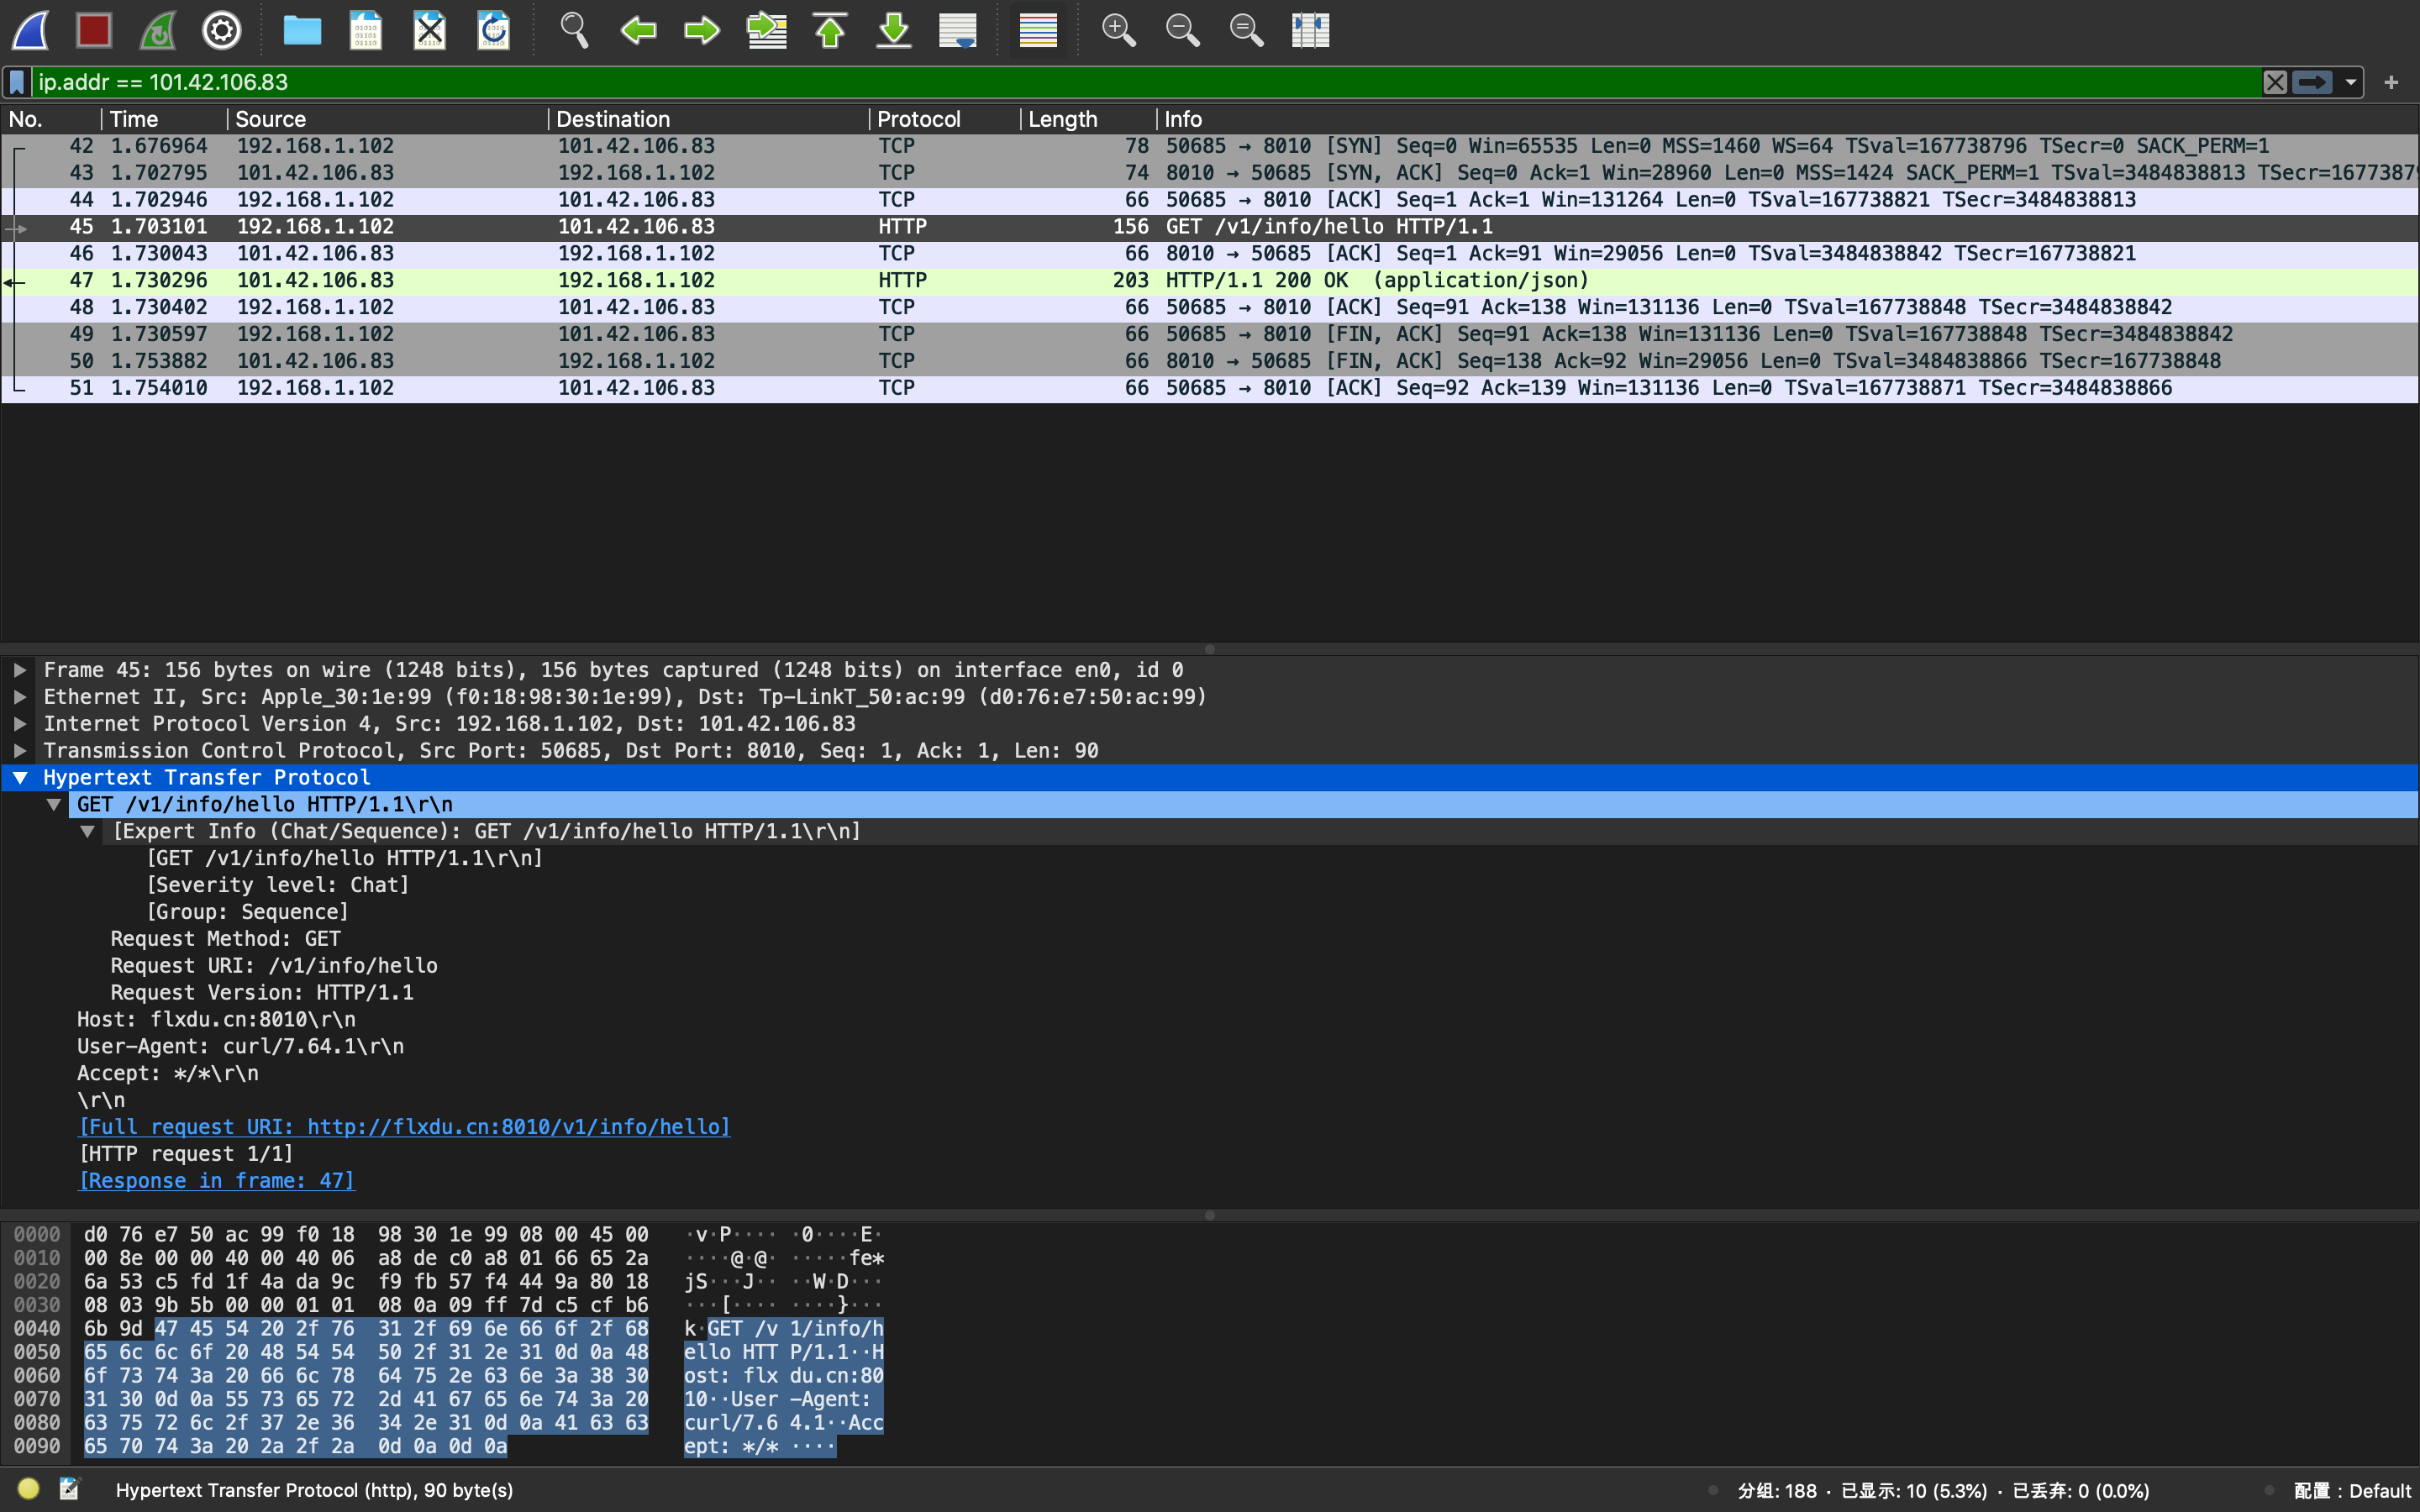
Task: Select Request URI /v1/info/hello field
Action: [x=274, y=966]
